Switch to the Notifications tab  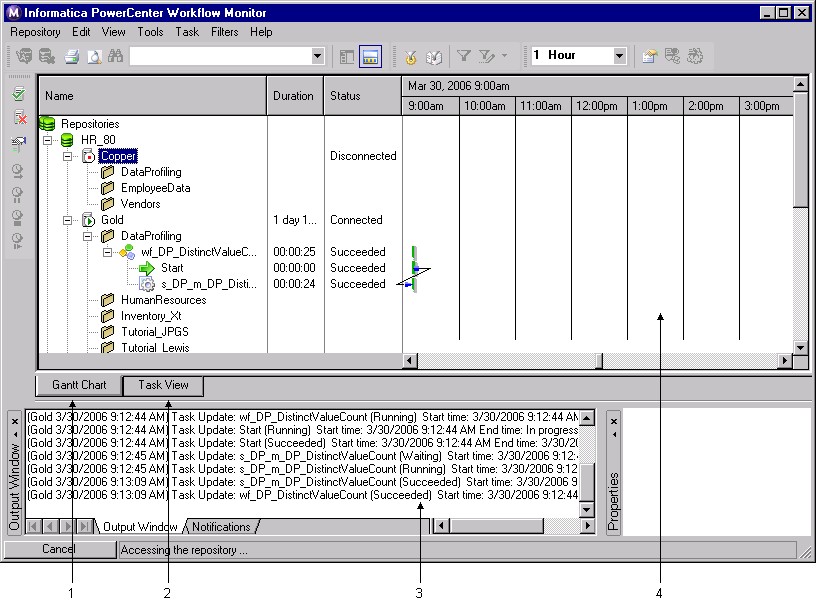221,526
